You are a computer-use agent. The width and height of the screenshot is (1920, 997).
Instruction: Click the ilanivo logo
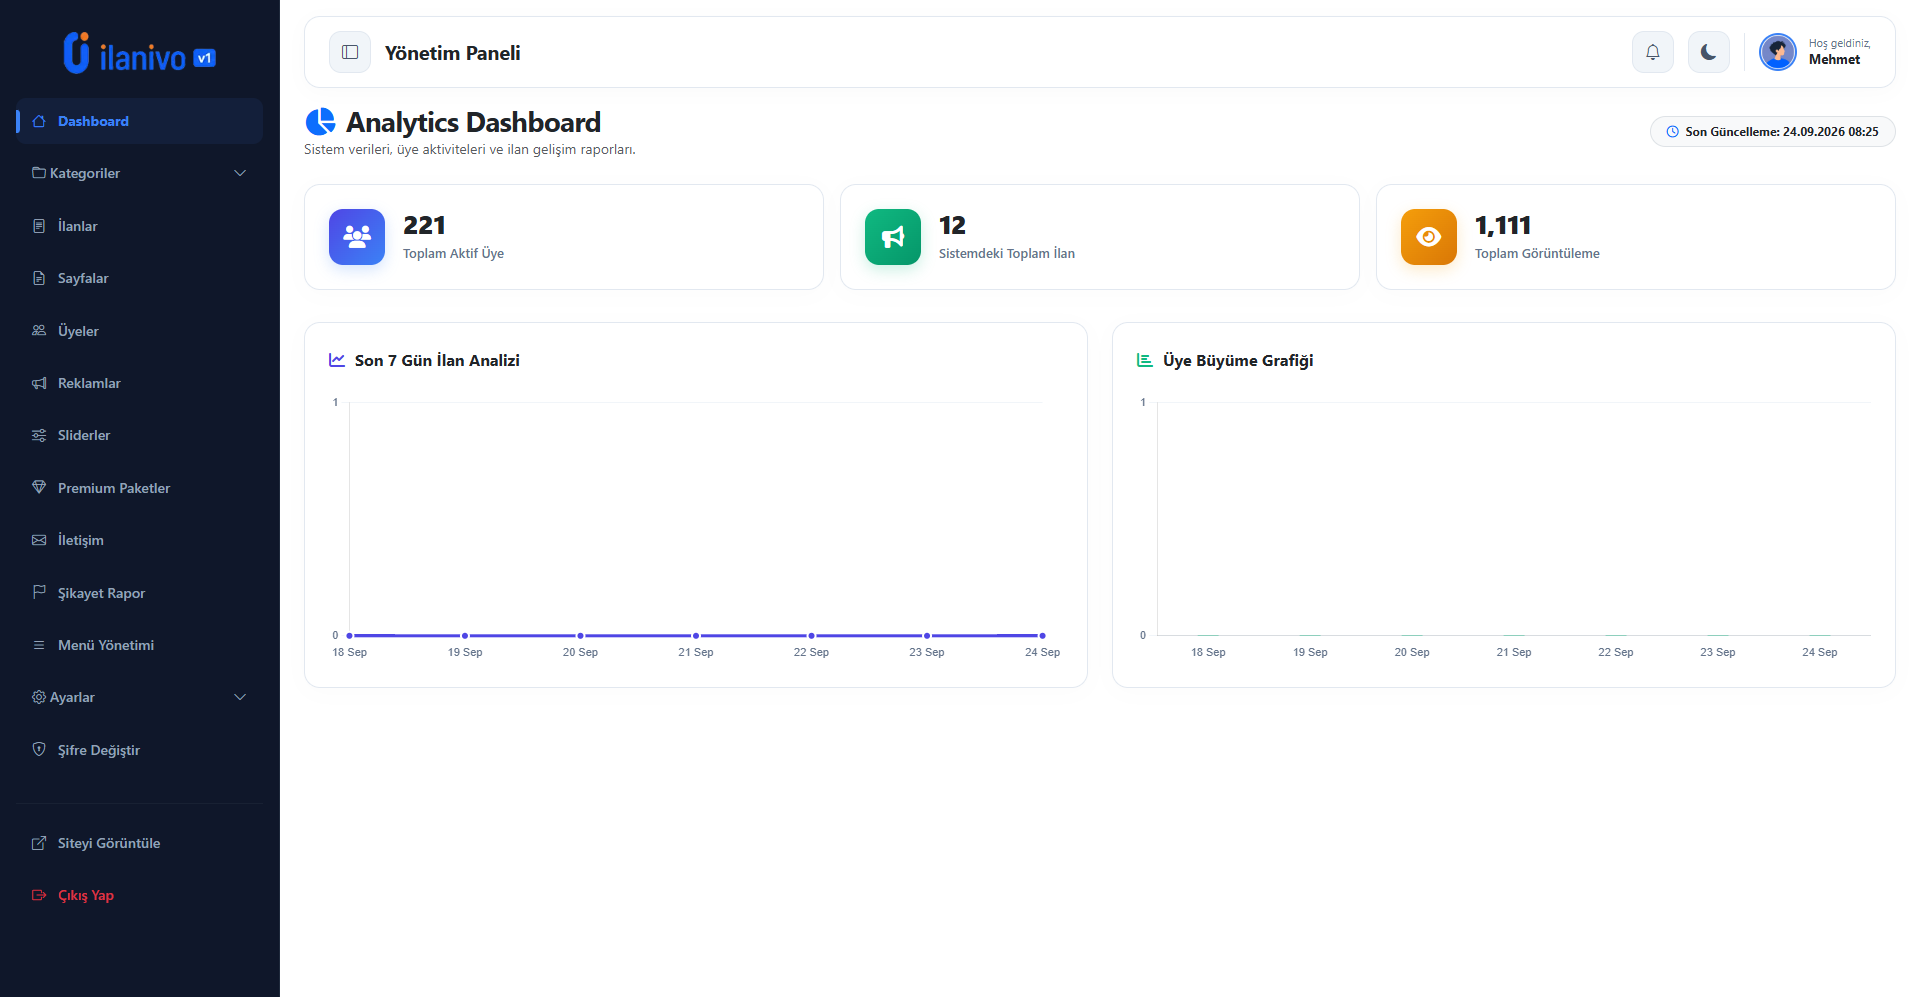(x=140, y=54)
